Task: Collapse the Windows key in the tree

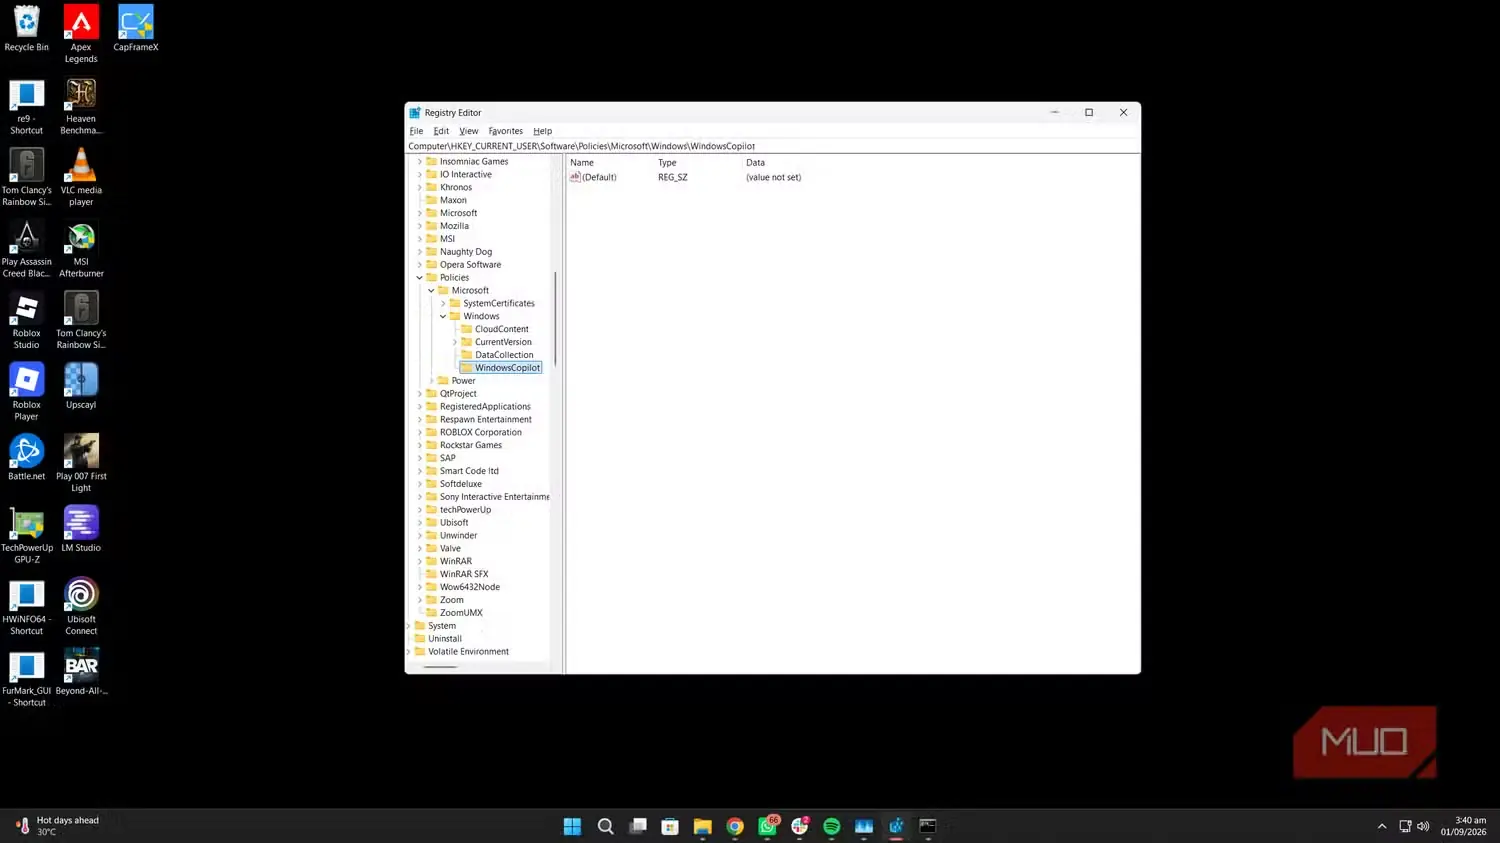Action: pyautogui.click(x=443, y=317)
